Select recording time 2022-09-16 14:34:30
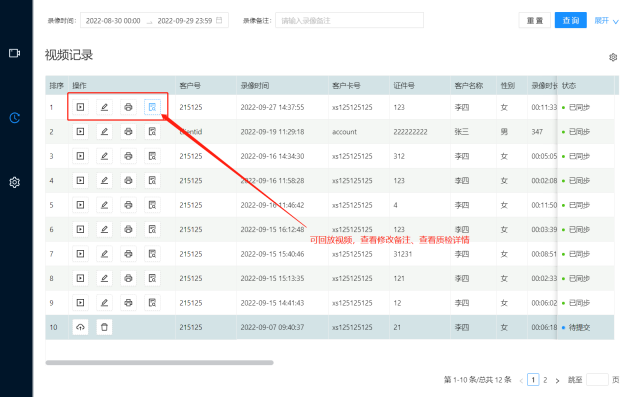Screen dimensions: 630x397 [272, 156]
